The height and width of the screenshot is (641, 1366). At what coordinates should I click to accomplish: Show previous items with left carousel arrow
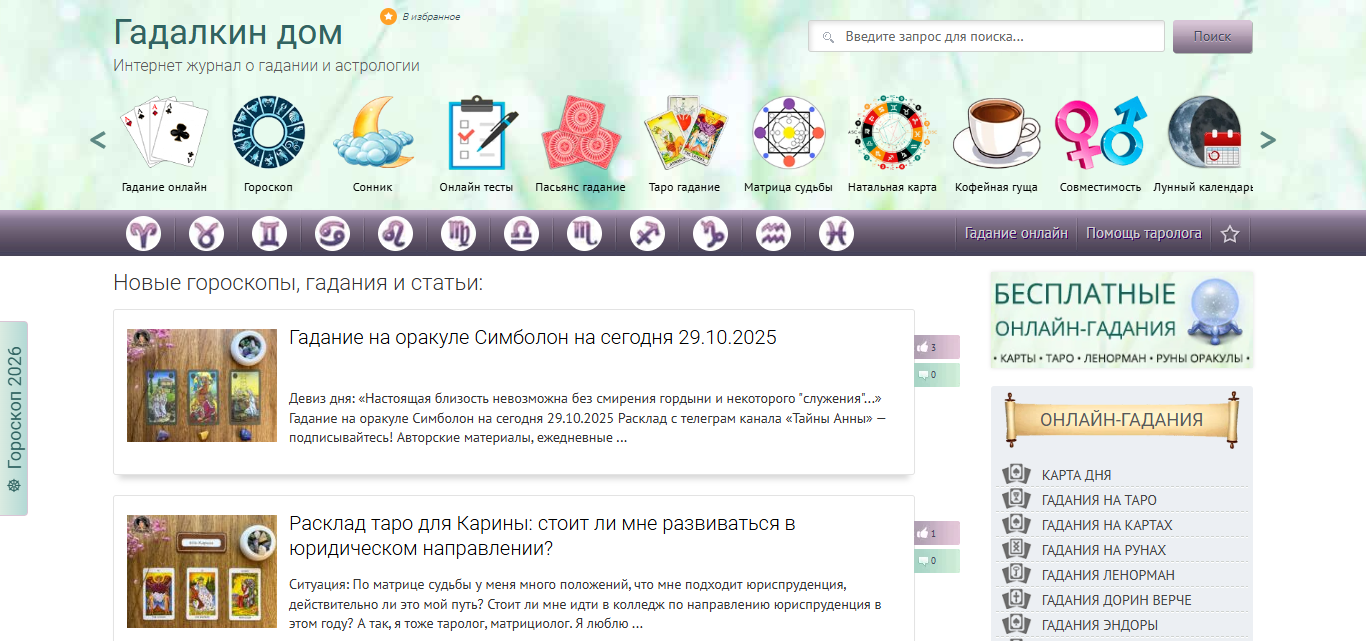(x=98, y=140)
